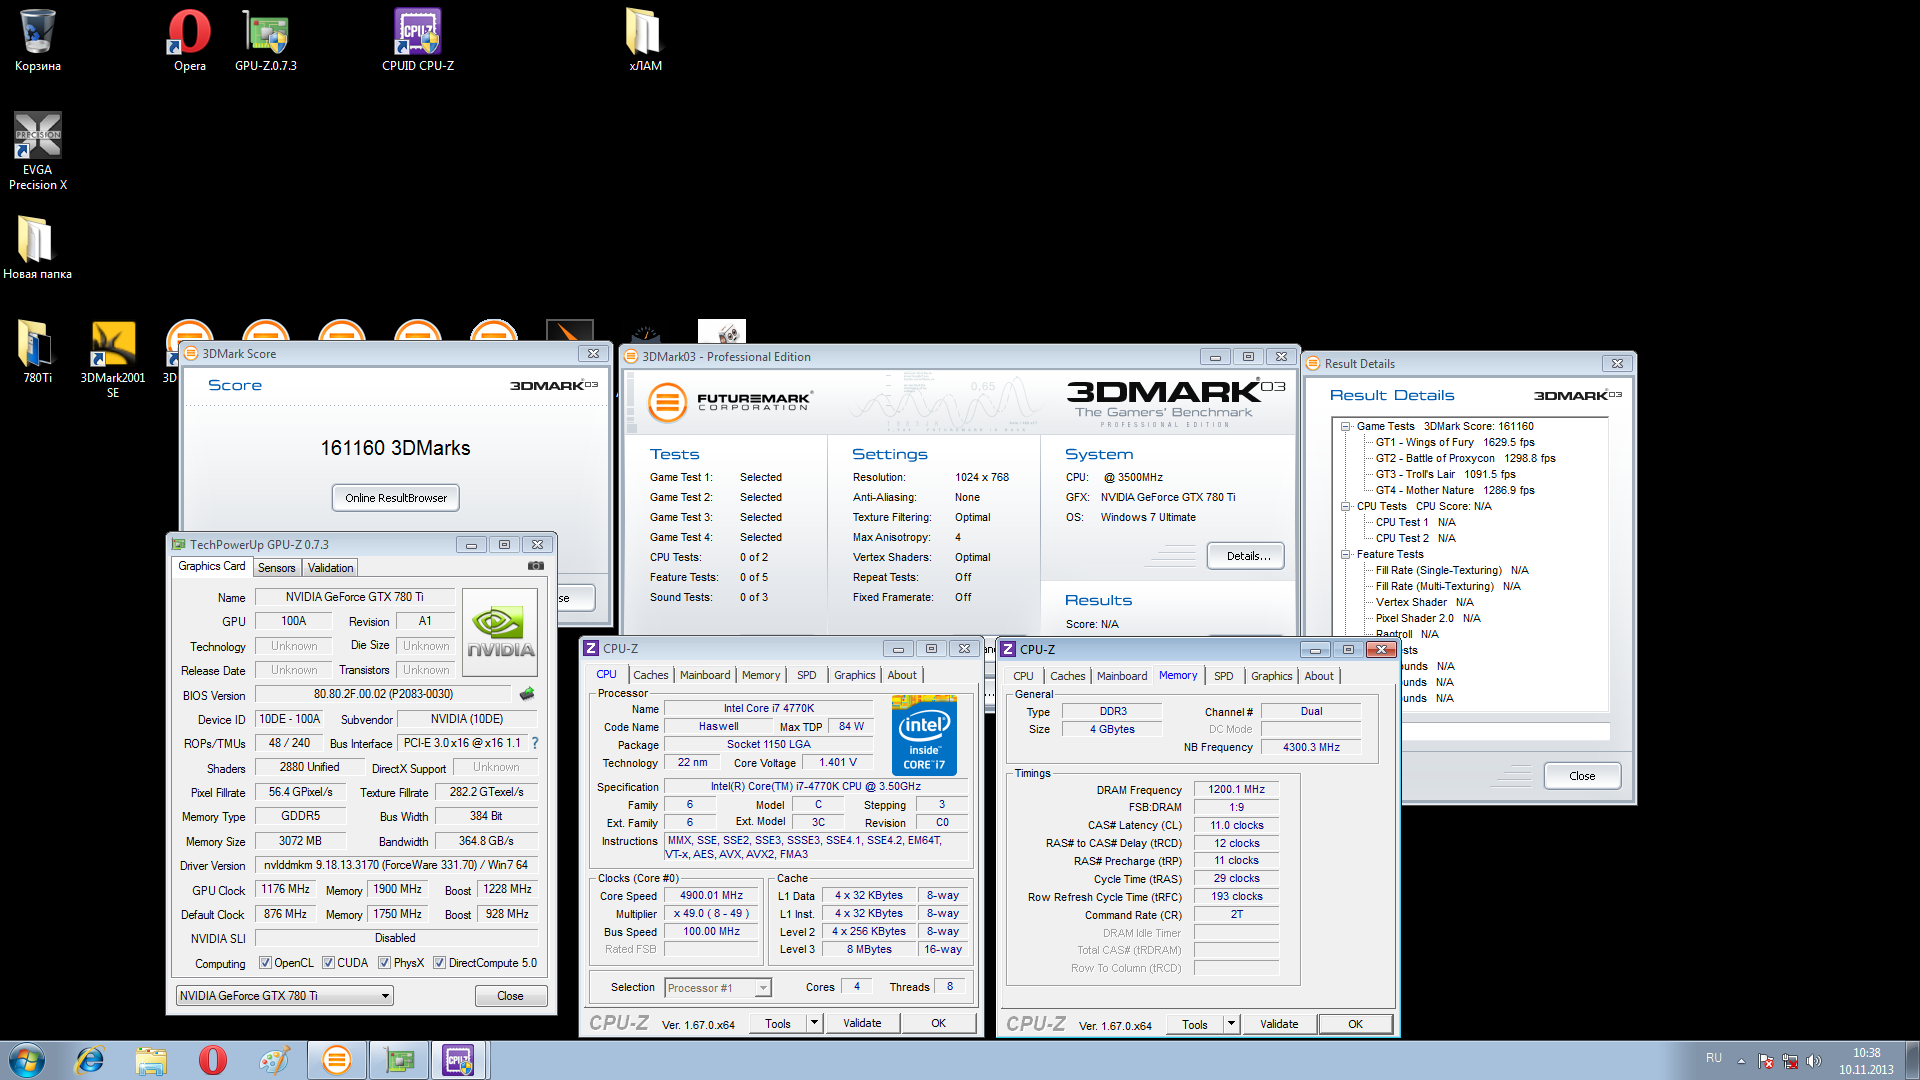Click the Intel Core i7 logo in CPU-Z
Screen dimensions: 1920x1080
(x=924, y=735)
